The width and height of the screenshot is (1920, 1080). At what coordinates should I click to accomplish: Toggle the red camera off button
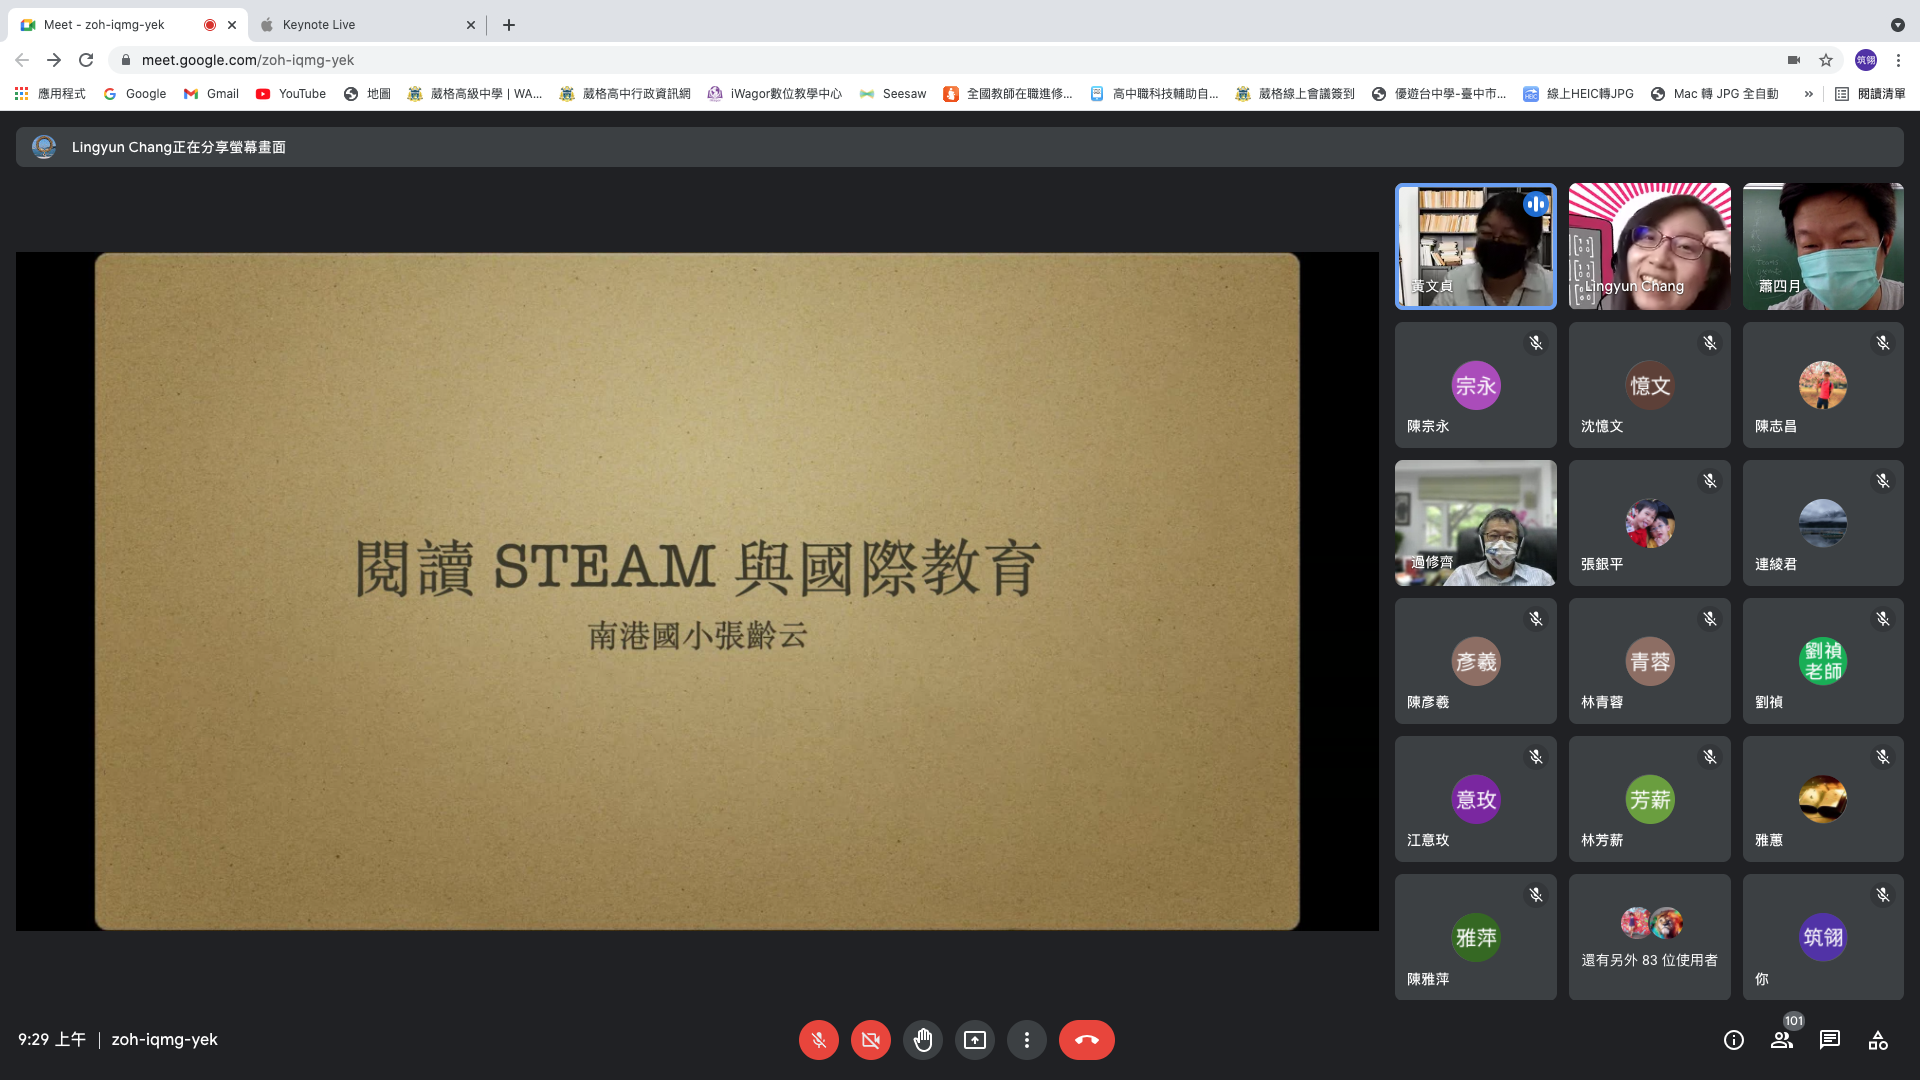click(870, 1040)
